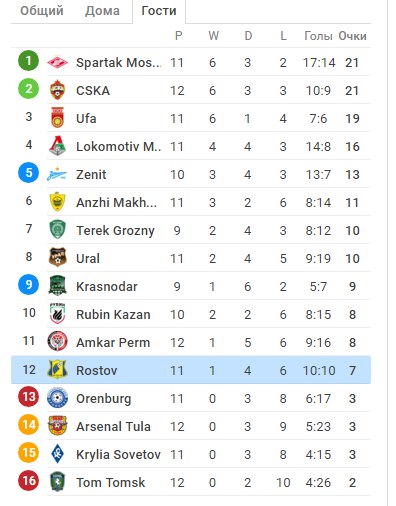Click the Очки column header
This screenshot has height=506, width=396.
(352, 36)
